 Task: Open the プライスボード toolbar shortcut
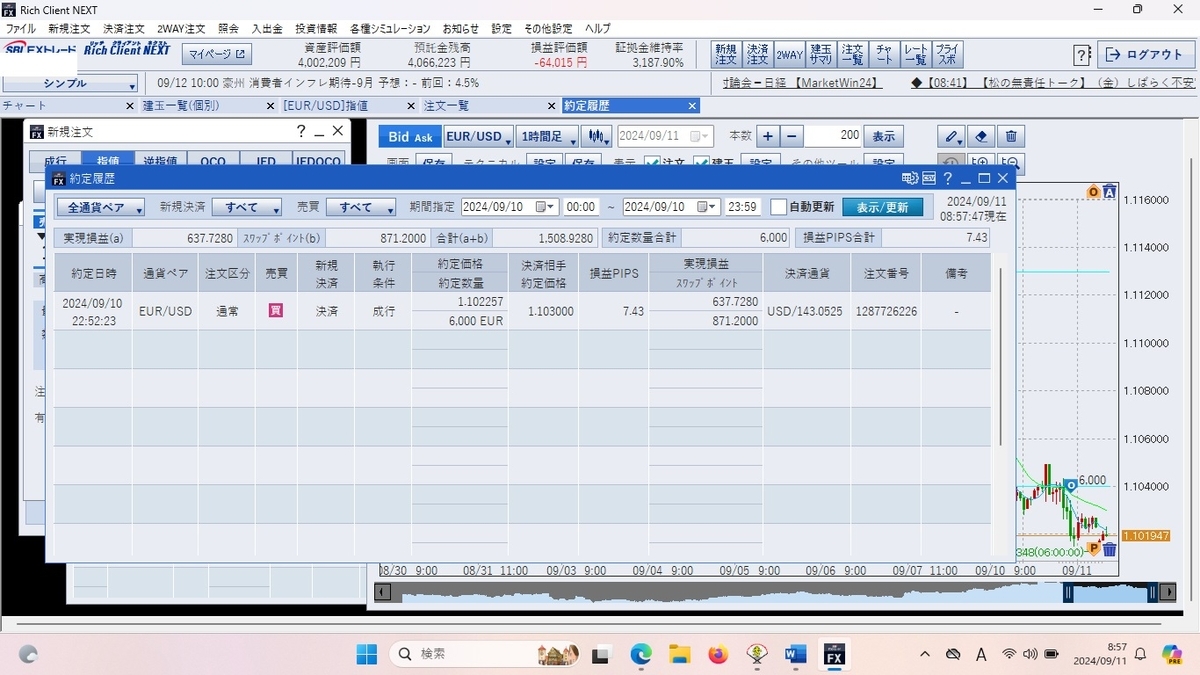tap(947, 54)
